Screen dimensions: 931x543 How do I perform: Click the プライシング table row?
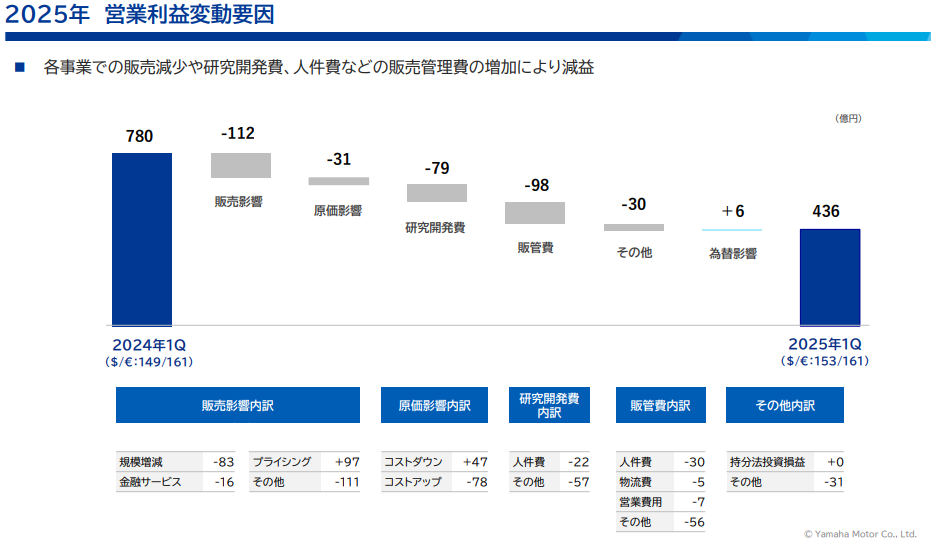[305, 462]
